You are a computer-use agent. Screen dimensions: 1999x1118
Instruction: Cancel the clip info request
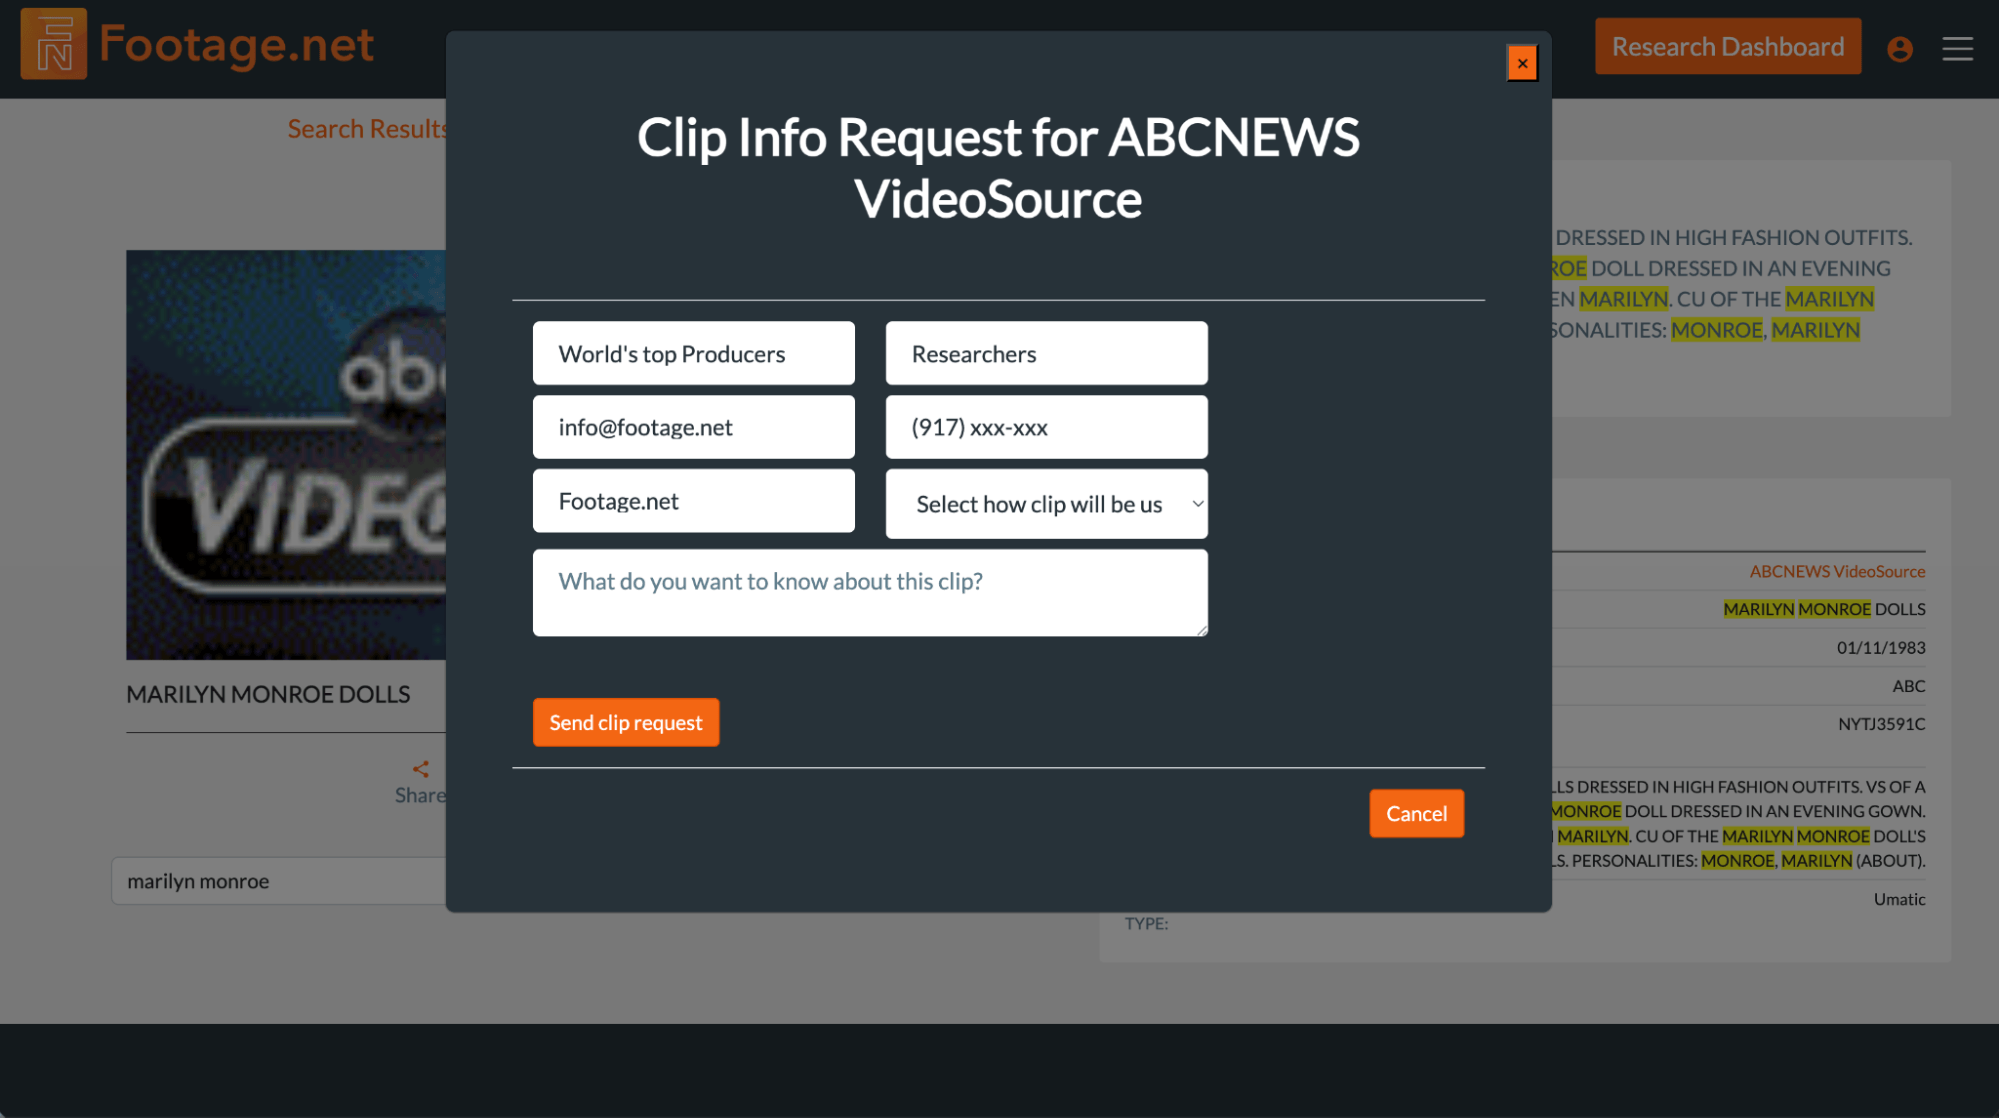[x=1416, y=813]
